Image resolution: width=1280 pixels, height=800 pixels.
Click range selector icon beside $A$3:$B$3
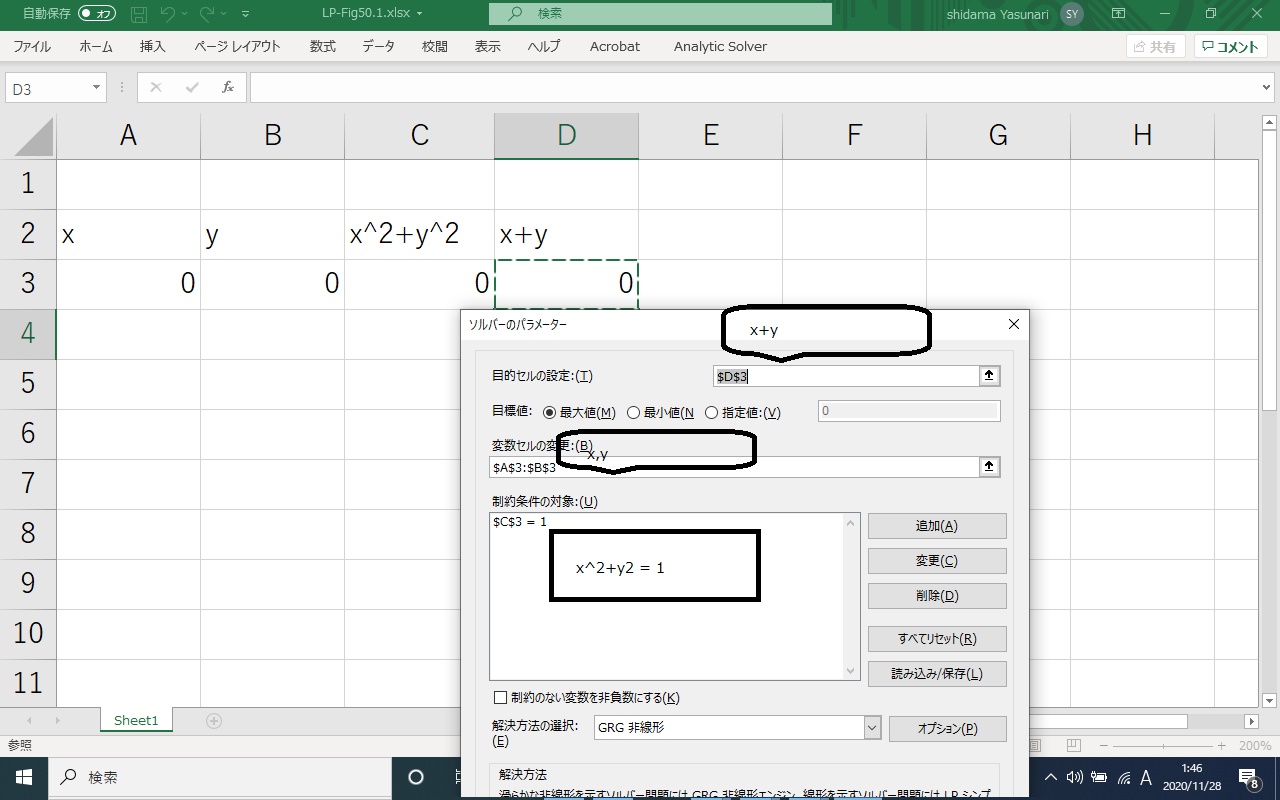[989, 467]
